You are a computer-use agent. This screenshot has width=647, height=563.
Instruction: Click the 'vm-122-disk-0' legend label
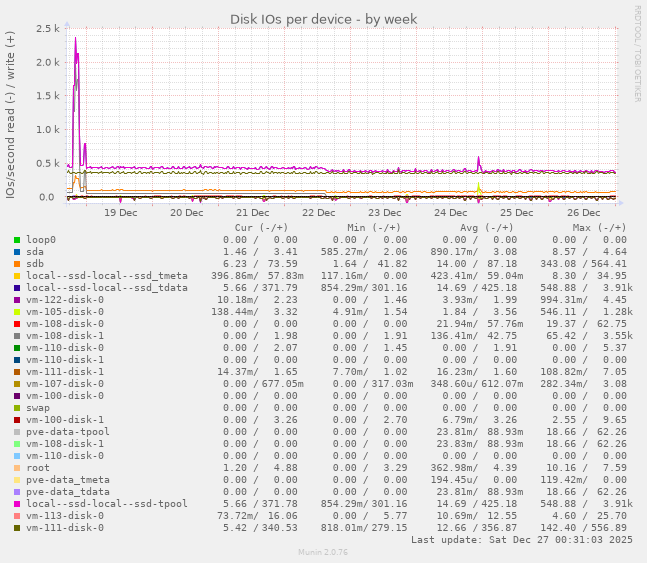coord(65,300)
